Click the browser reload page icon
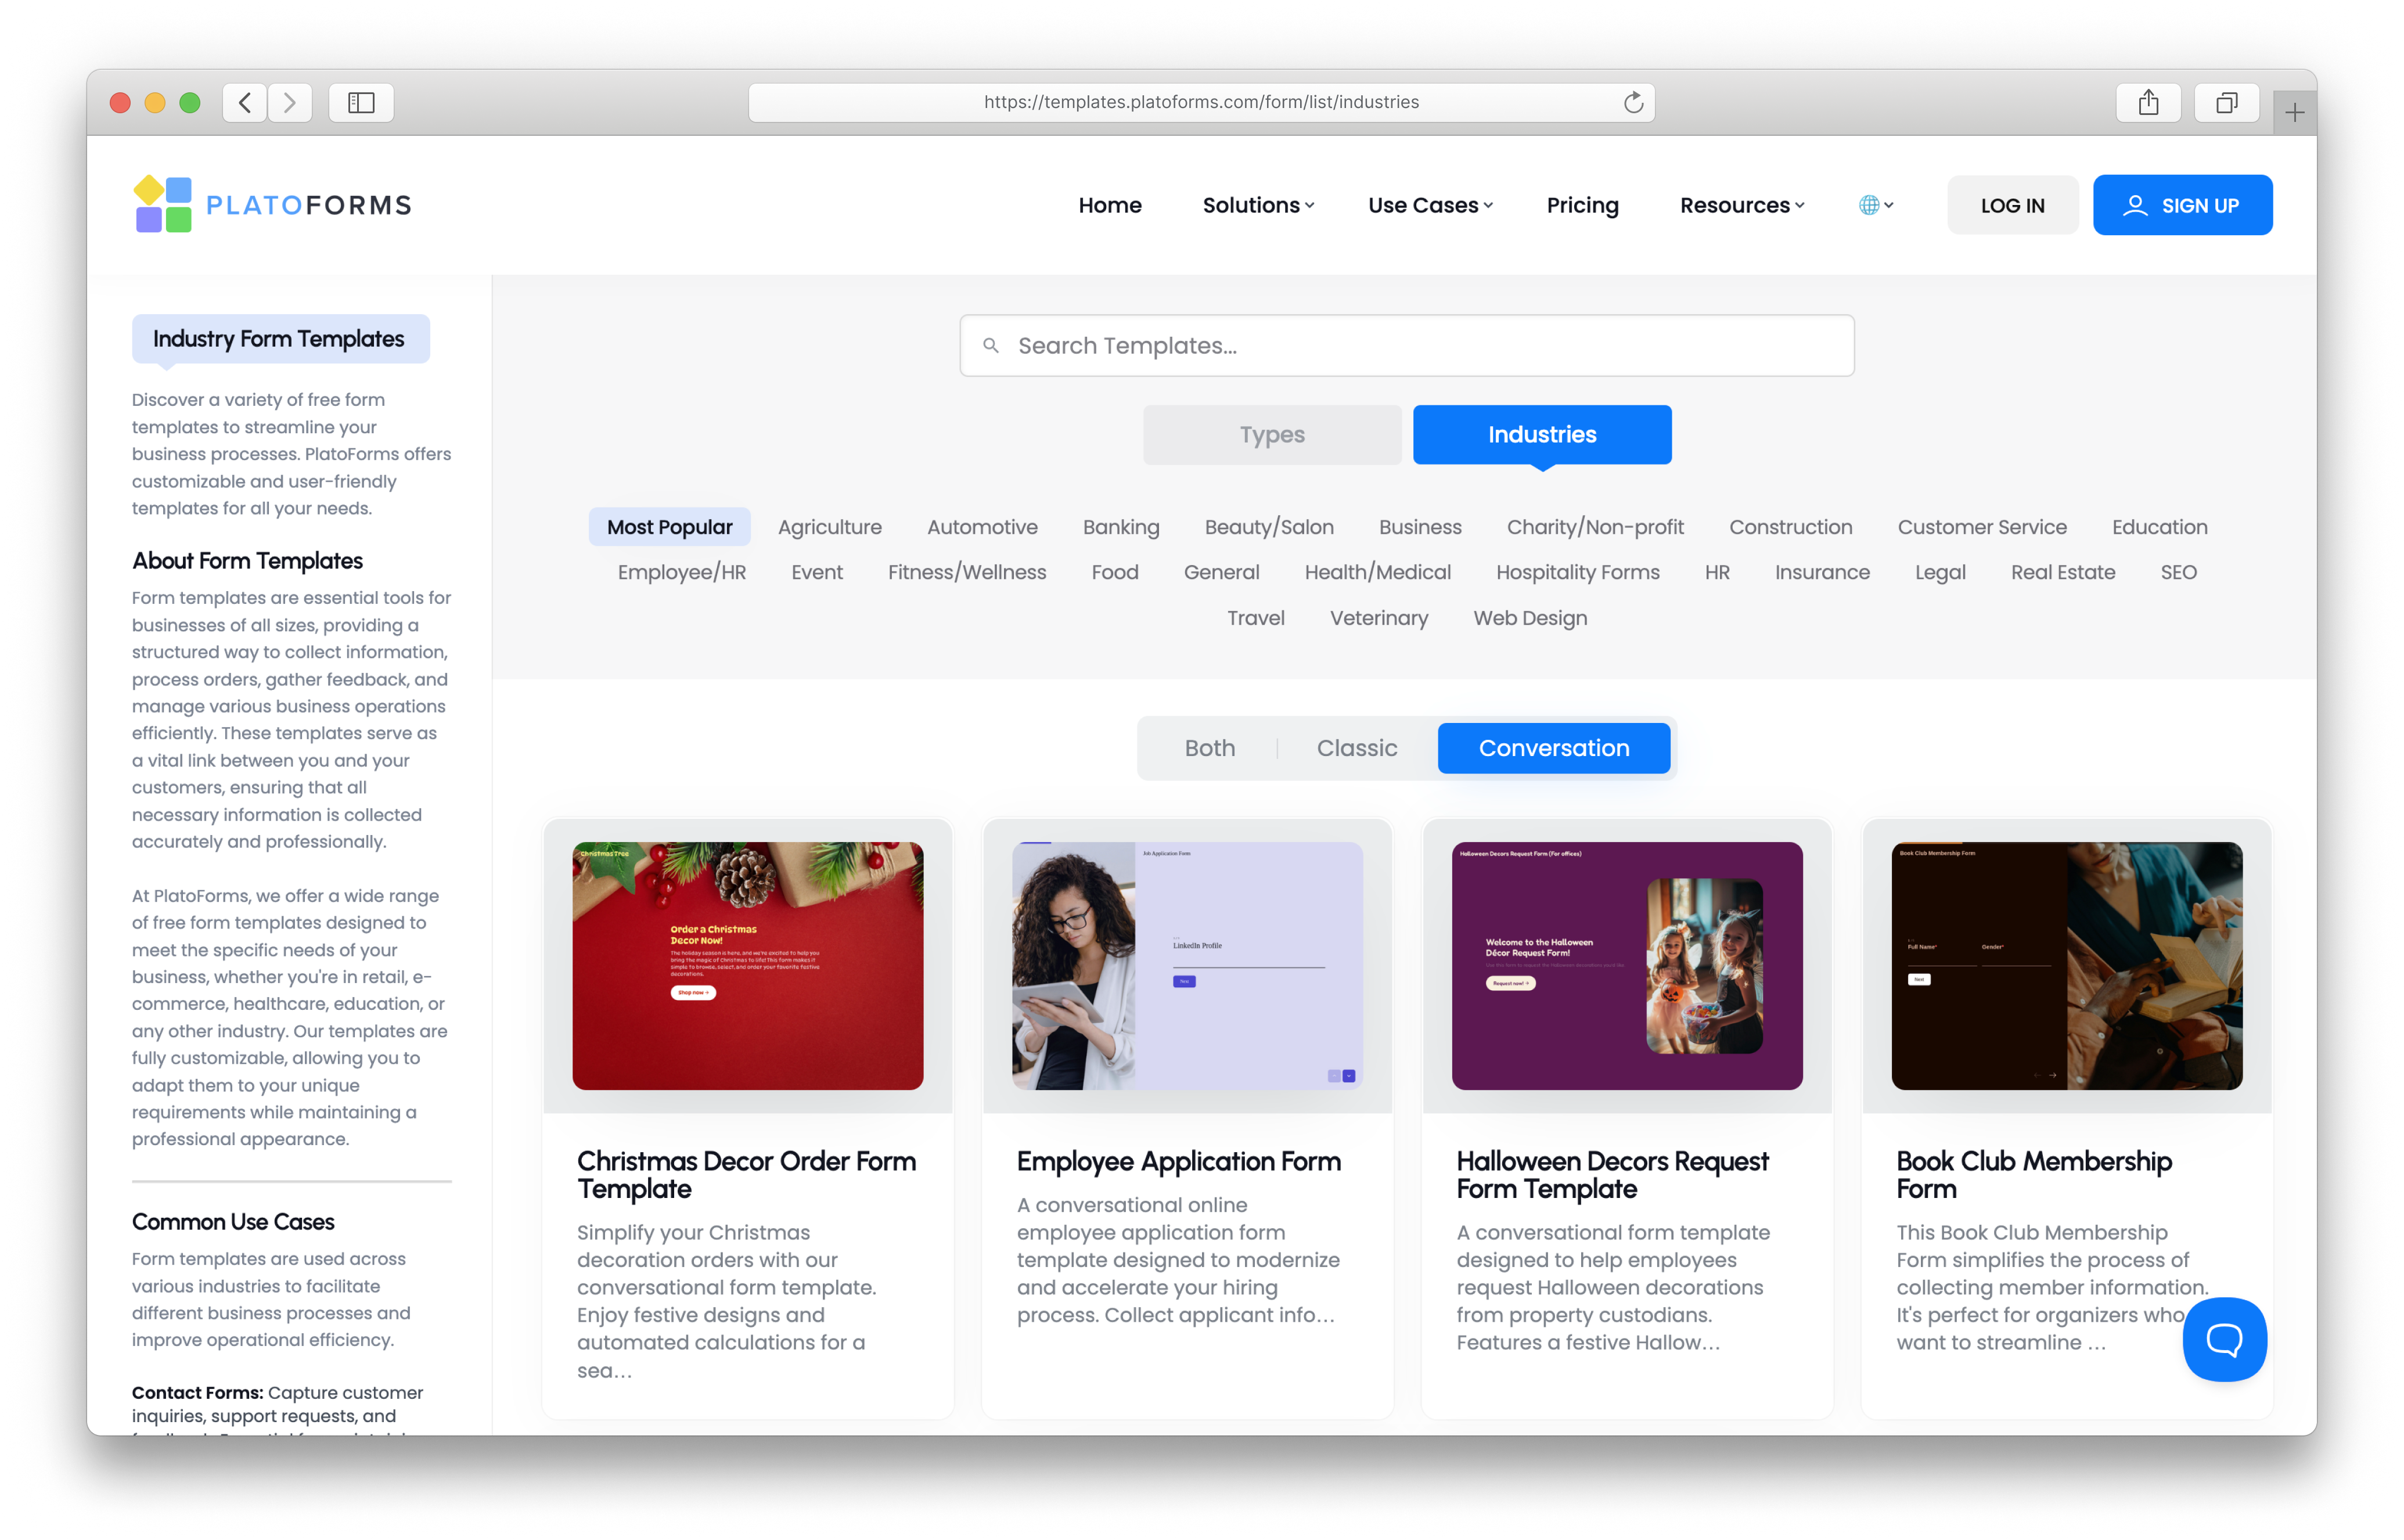This screenshot has width=2404, height=1540. point(1633,102)
